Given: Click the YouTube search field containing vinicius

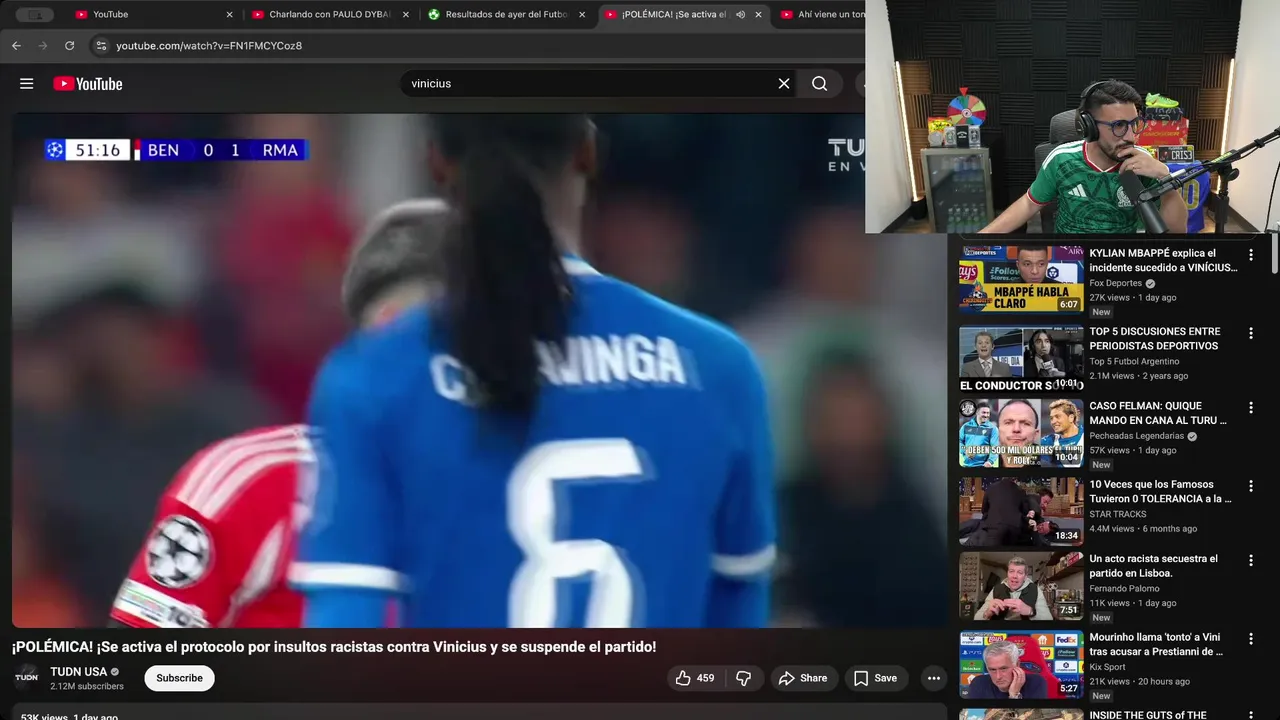Looking at the screenshot, I should pos(590,84).
